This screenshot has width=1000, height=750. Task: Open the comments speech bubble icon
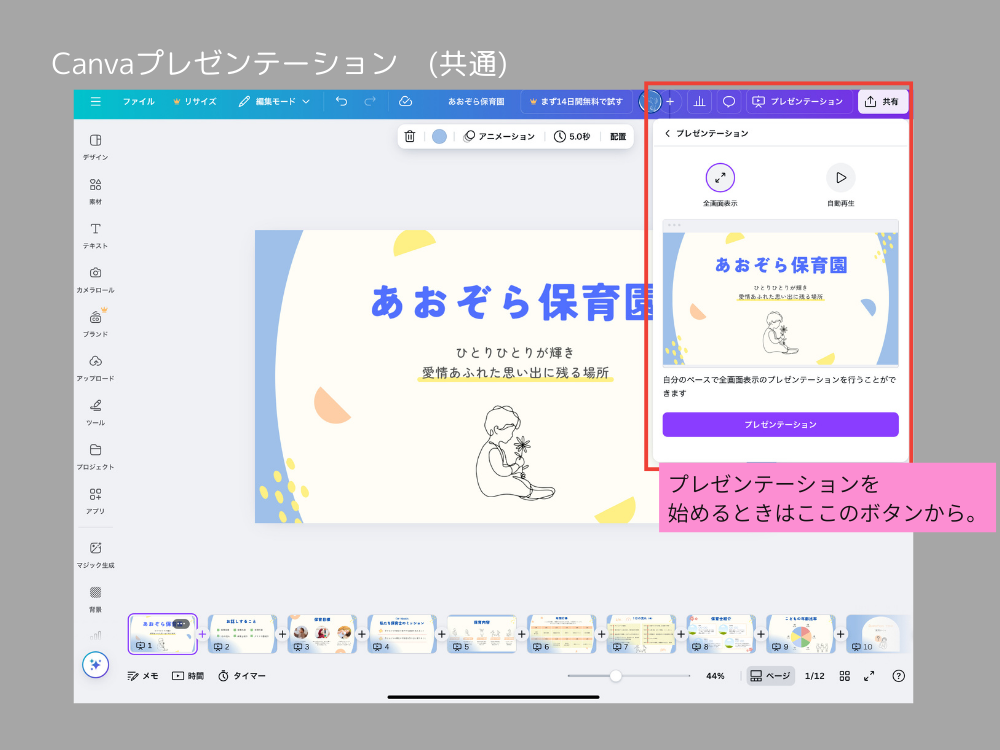point(729,101)
